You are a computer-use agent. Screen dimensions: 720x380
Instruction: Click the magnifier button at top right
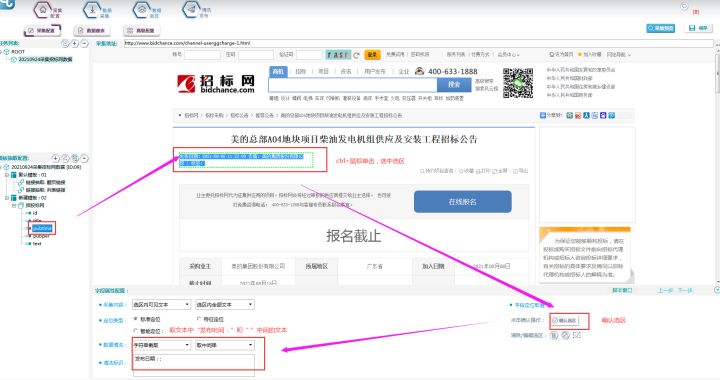click(661, 28)
